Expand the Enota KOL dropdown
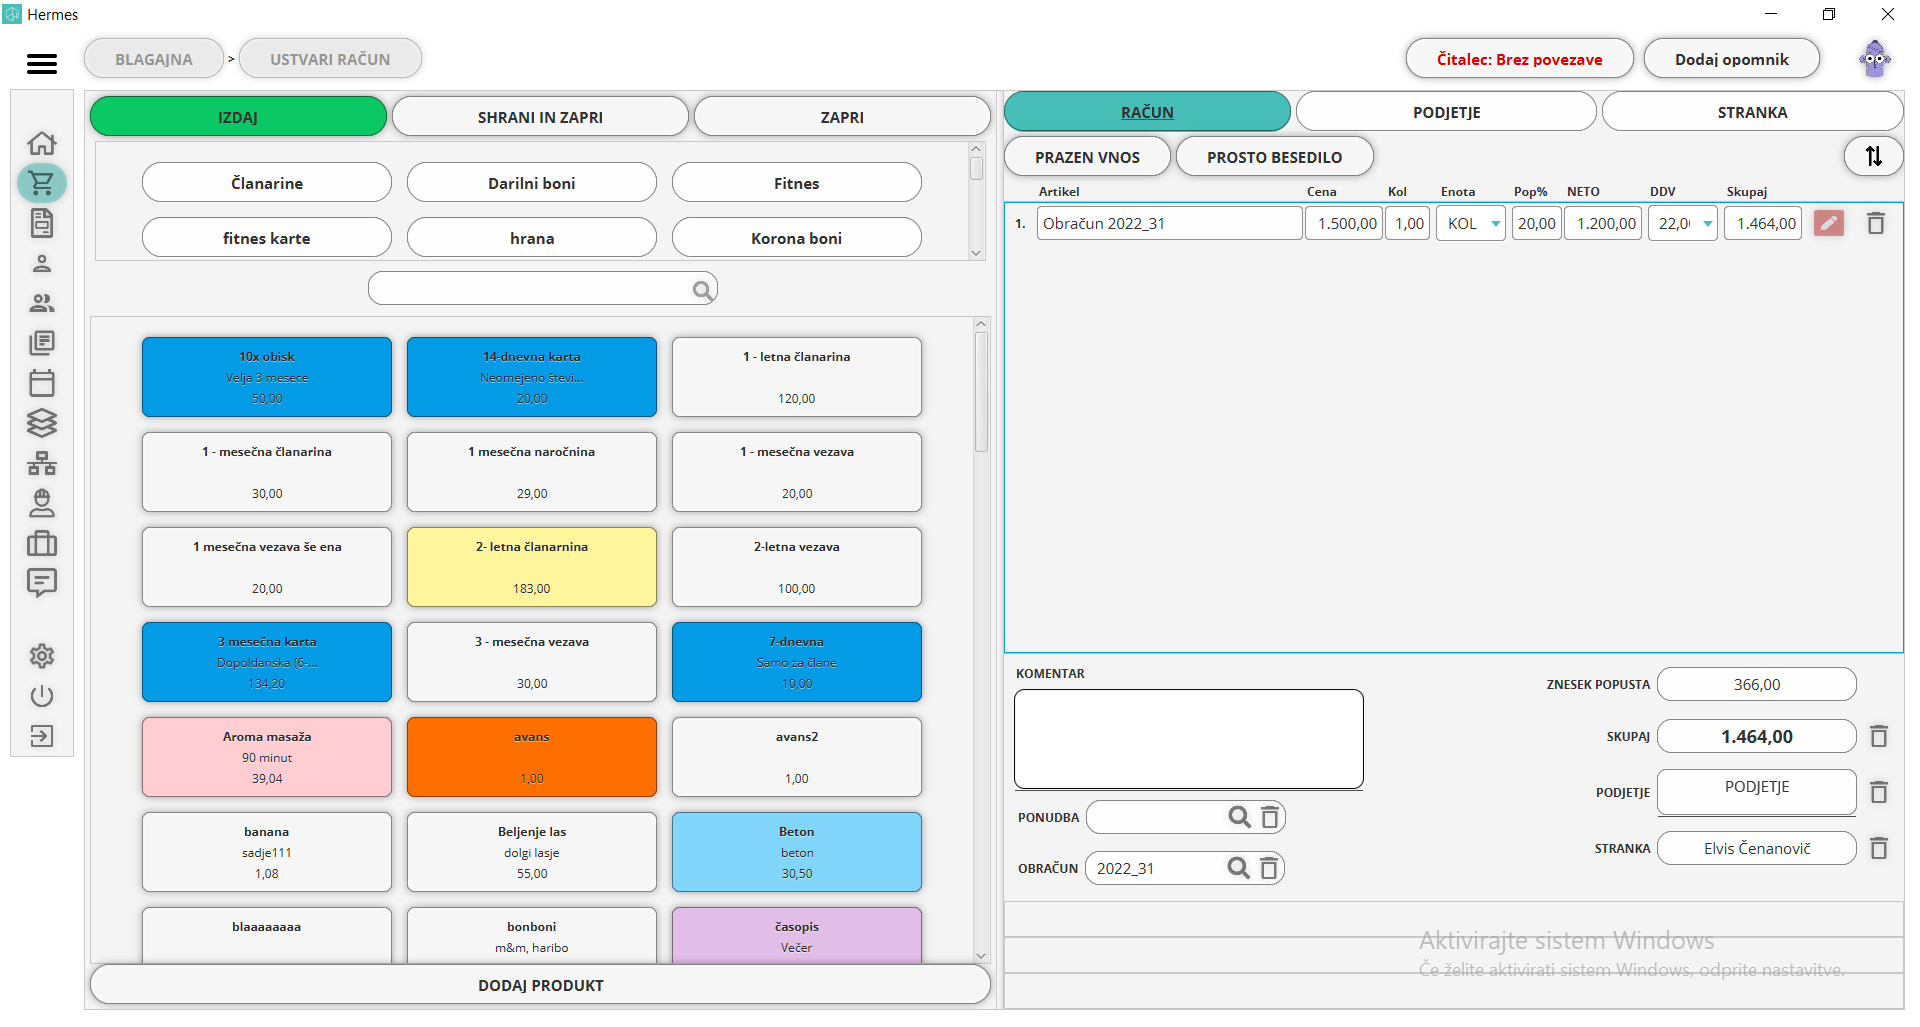 point(1496,224)
